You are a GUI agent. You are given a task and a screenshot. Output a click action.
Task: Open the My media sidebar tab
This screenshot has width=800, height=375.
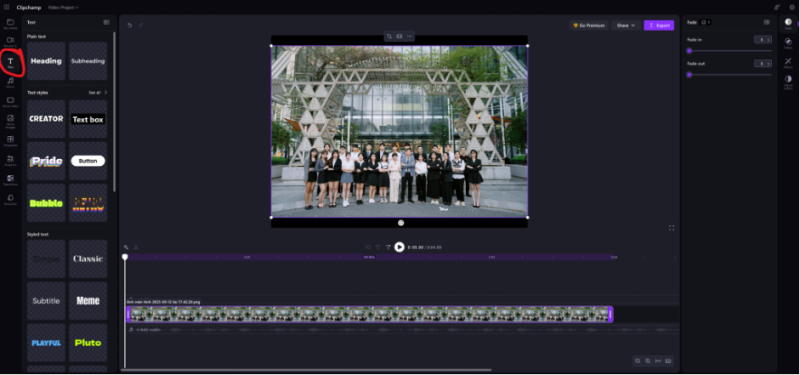(10, 24)
